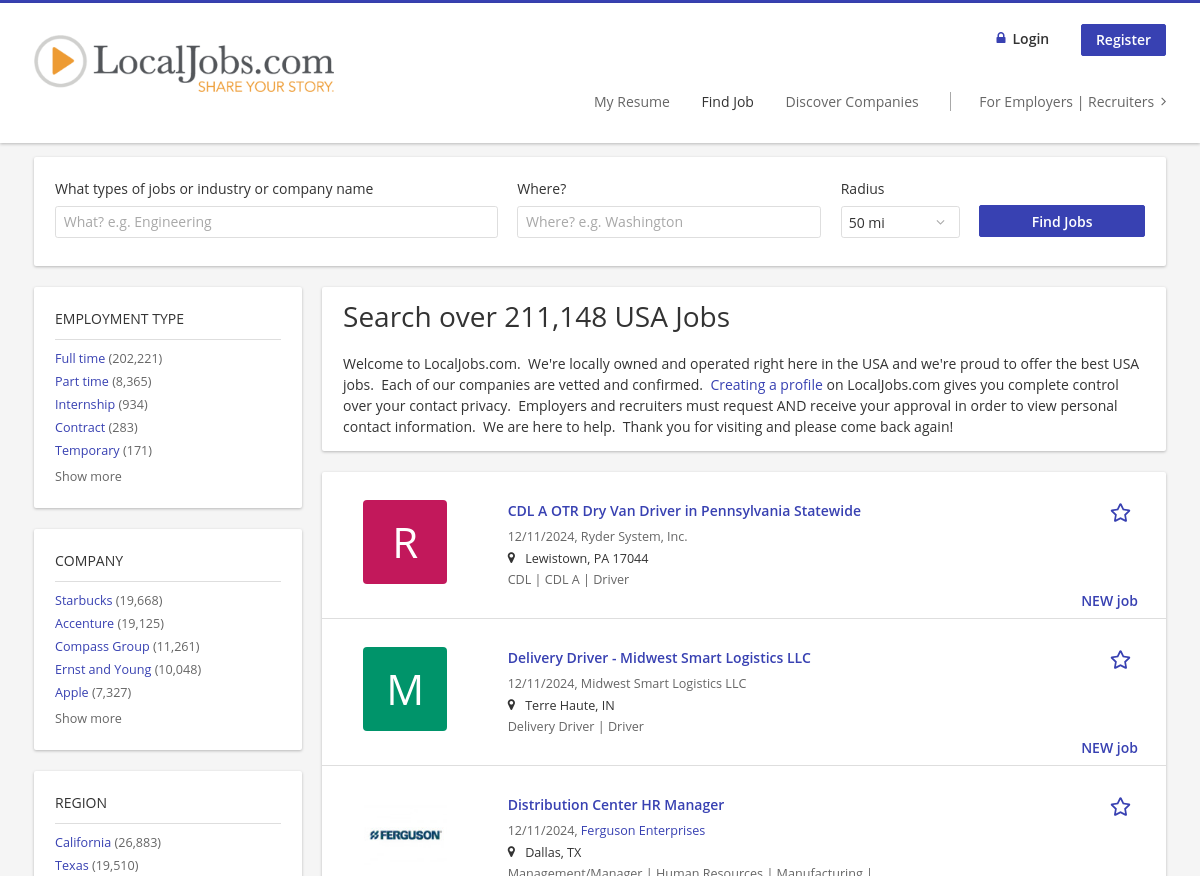The width and height of the screenshot is (1200, 876).
Task: Filter jobs by California region
Action: pos(83,842)
